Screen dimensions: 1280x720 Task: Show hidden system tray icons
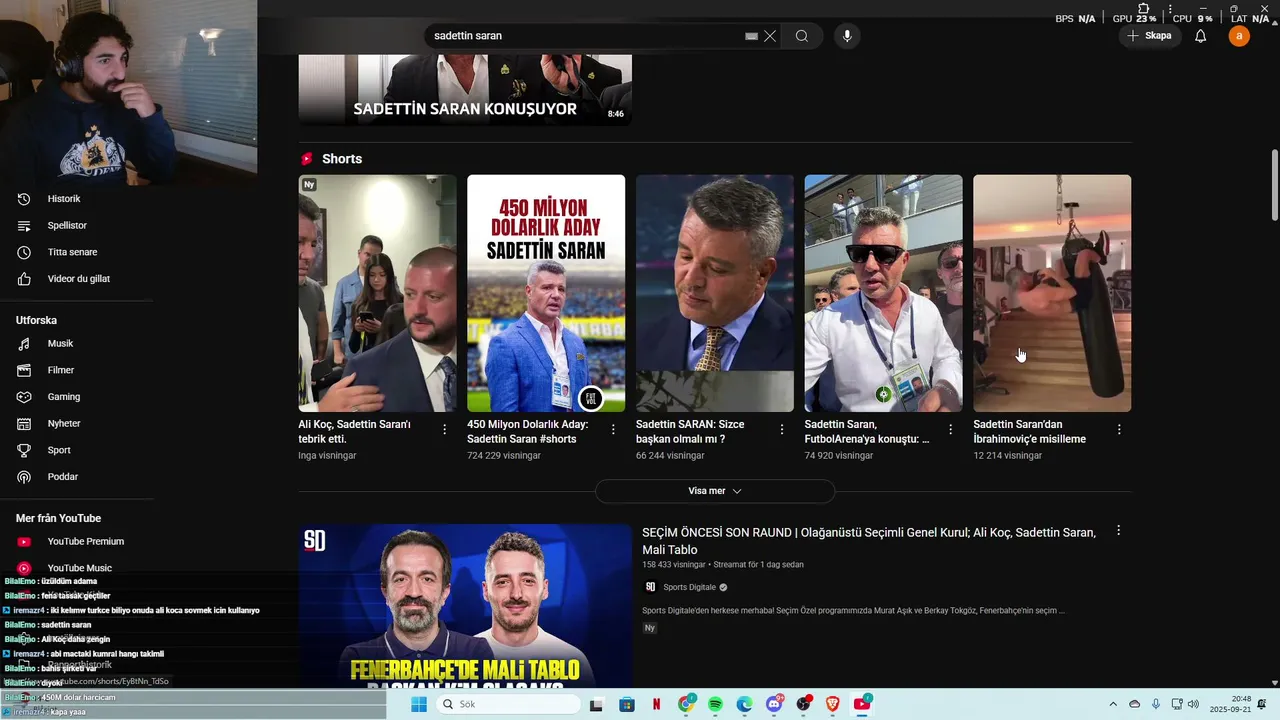pos(1115,704)
